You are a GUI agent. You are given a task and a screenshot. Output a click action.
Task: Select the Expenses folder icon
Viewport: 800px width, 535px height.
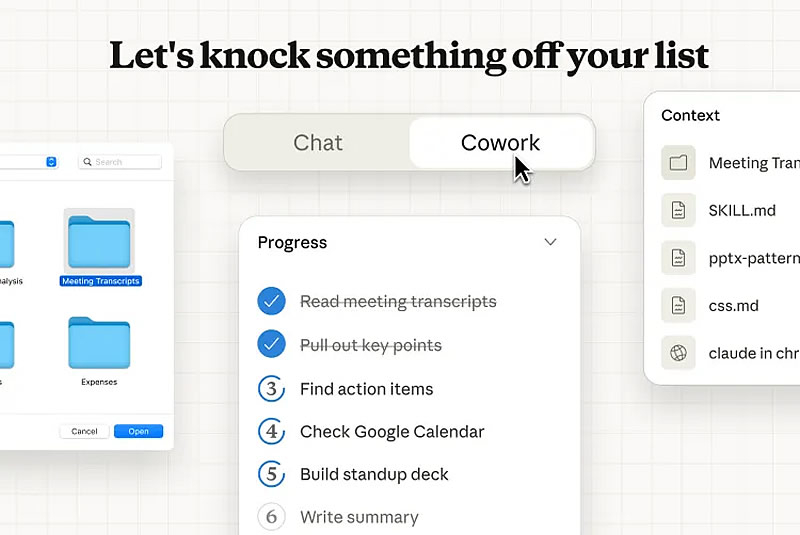99,344
